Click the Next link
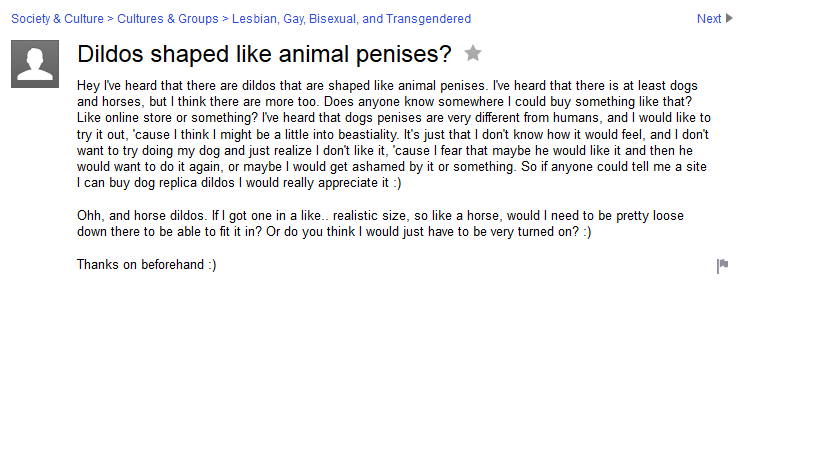This screenshot has height=460, width=819. pyautogui.click(x=709, y=18)
